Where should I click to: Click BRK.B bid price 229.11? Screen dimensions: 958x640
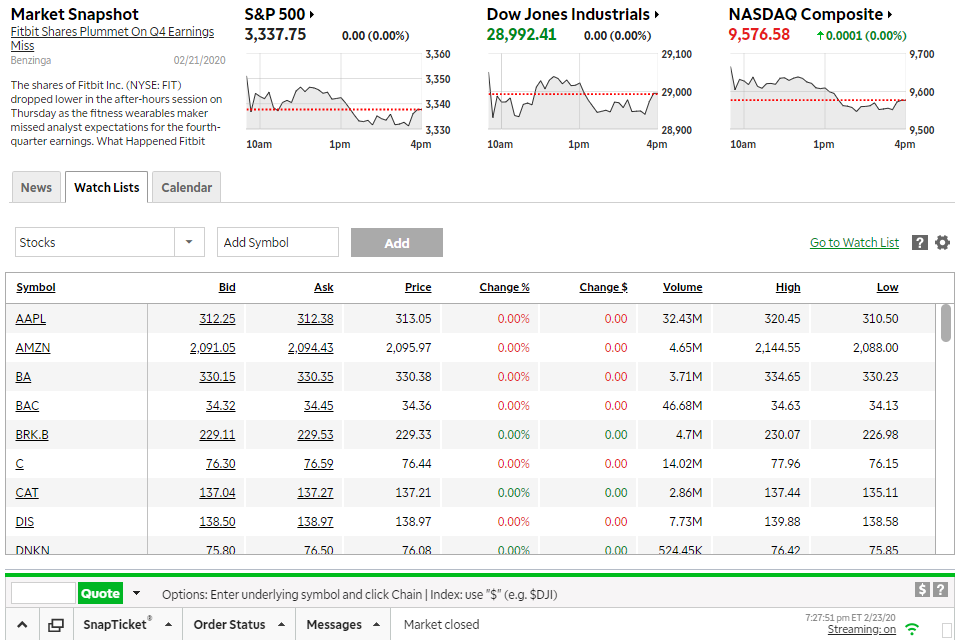(x=217, y=435)
